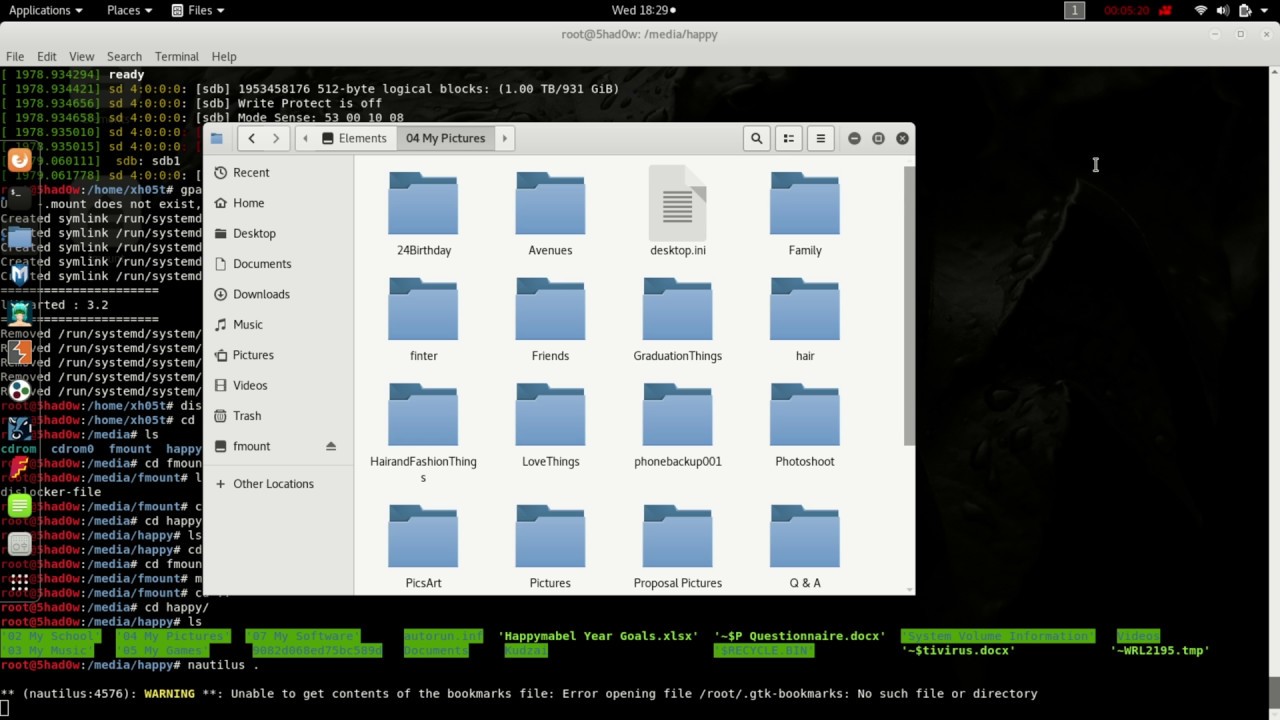Expand path bar to the right

(x=504, y=138)
